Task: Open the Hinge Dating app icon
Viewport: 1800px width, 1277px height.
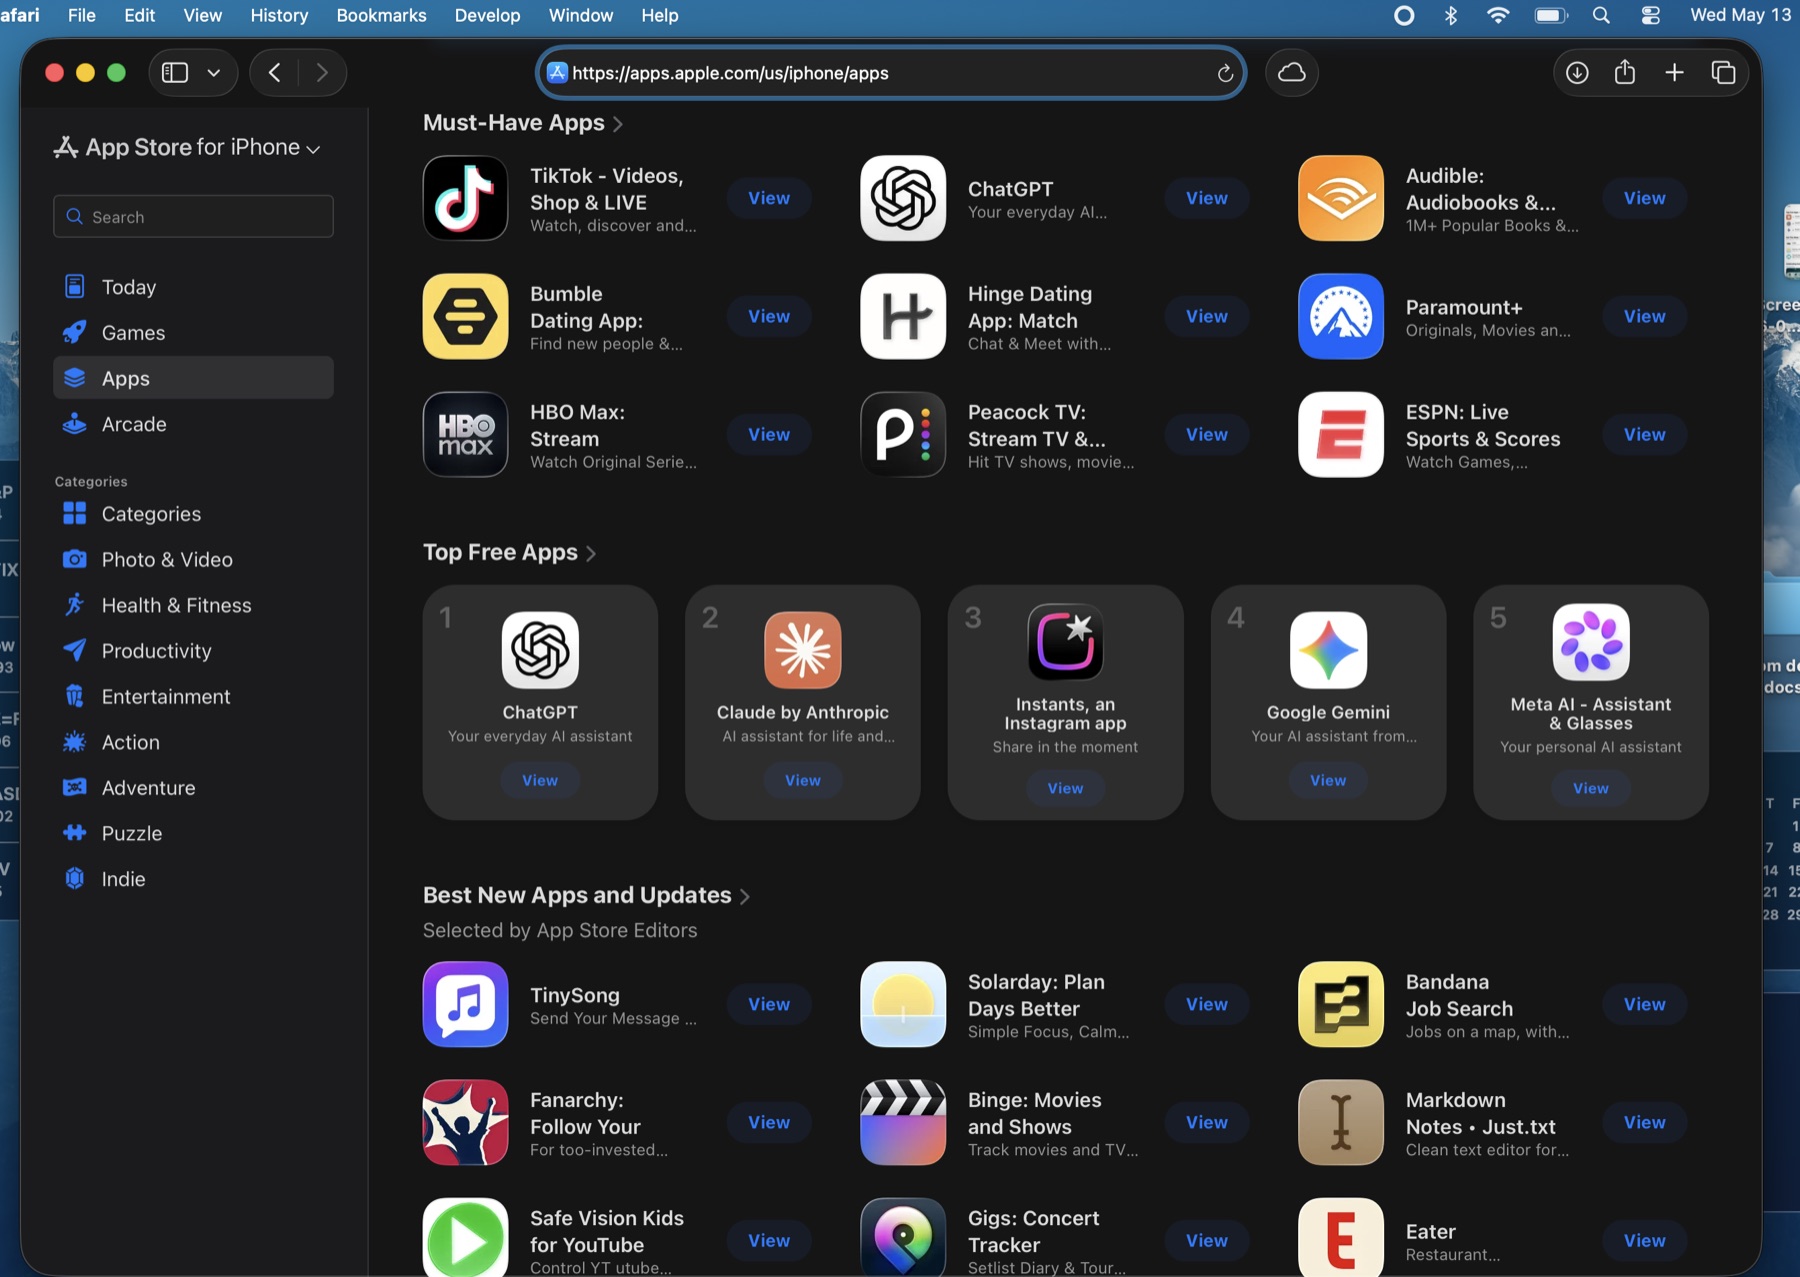Action: (x=903, y=316)
